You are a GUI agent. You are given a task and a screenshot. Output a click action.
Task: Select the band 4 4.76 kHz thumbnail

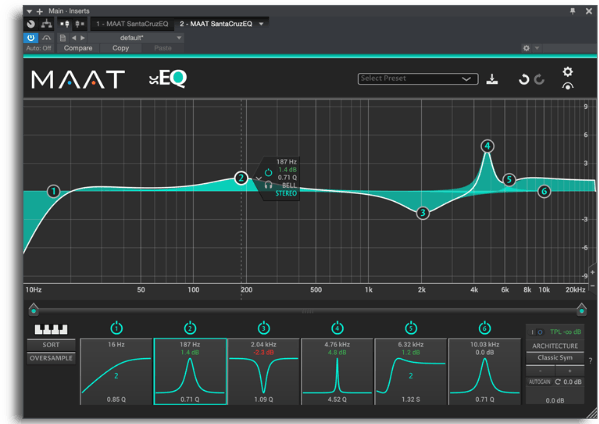coord(337,371)
